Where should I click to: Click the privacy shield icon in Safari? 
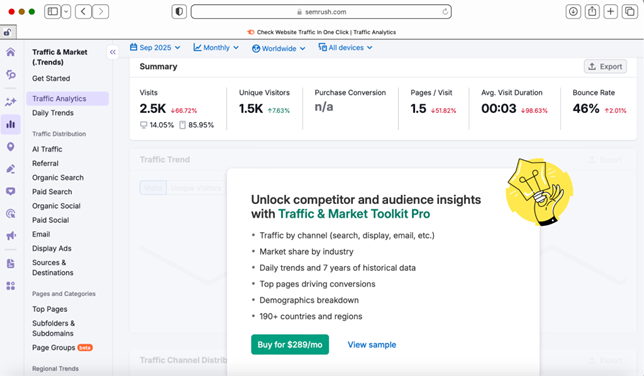click(x=179, y=12)
